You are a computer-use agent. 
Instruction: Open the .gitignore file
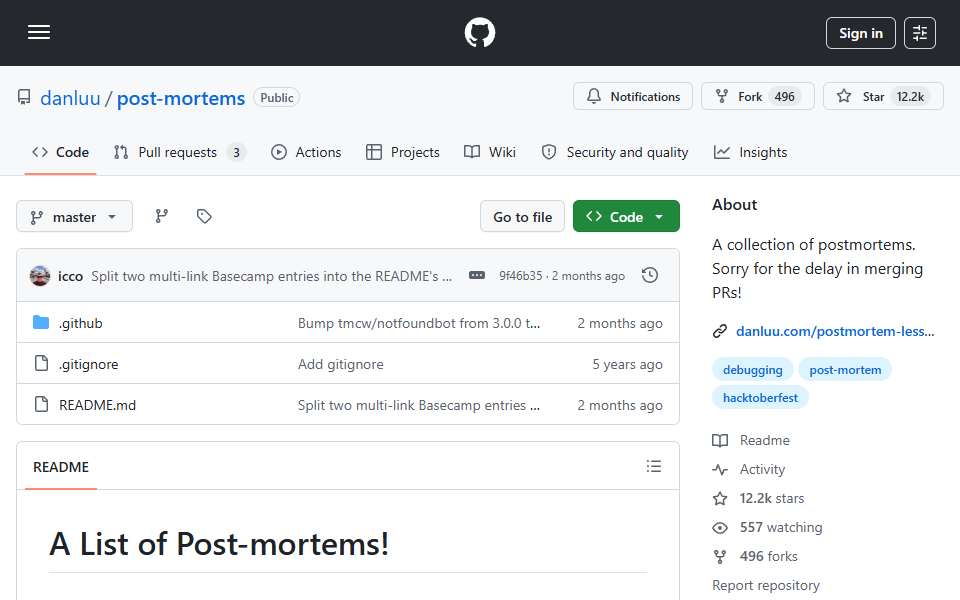tap(89, 364)
